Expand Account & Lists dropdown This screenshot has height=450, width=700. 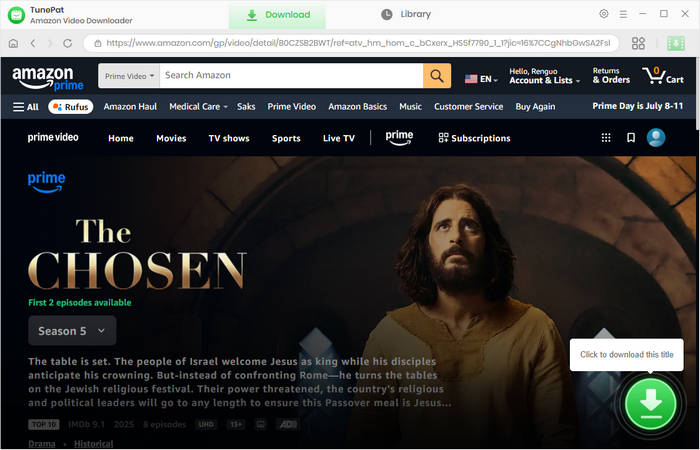click(x=545, y=76)
